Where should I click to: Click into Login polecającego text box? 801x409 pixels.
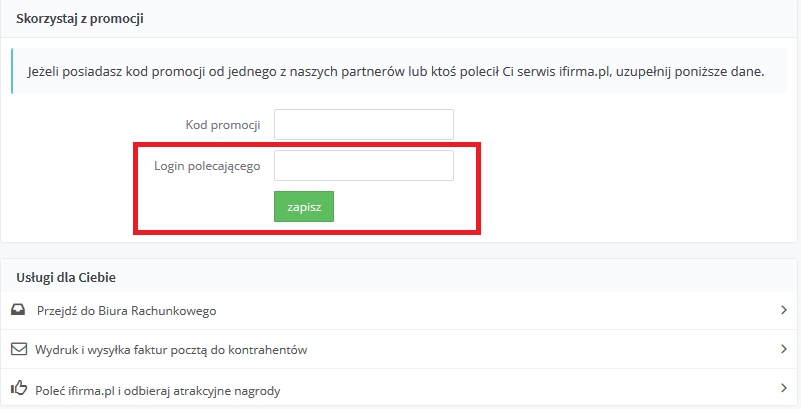point(363,165)
